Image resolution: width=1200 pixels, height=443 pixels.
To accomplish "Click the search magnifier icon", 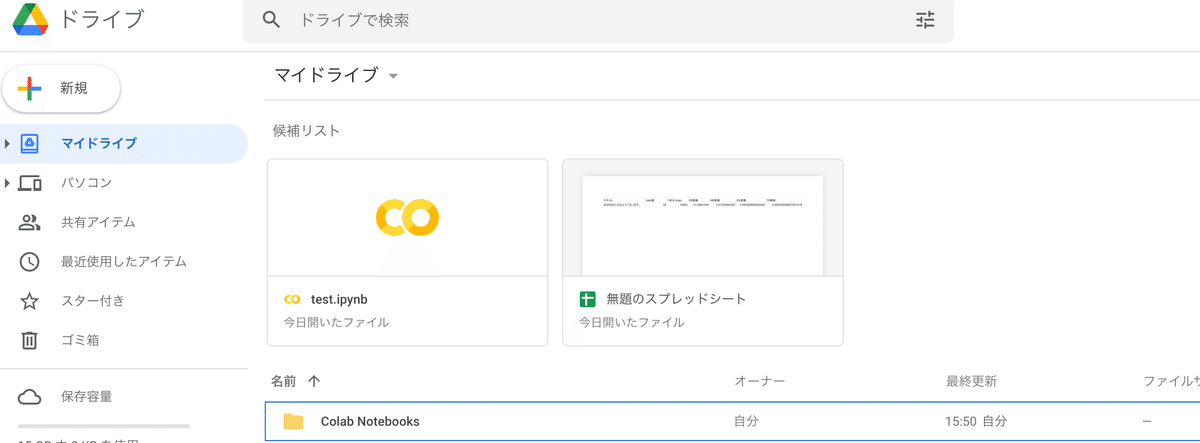I will (x=270, y=20).
